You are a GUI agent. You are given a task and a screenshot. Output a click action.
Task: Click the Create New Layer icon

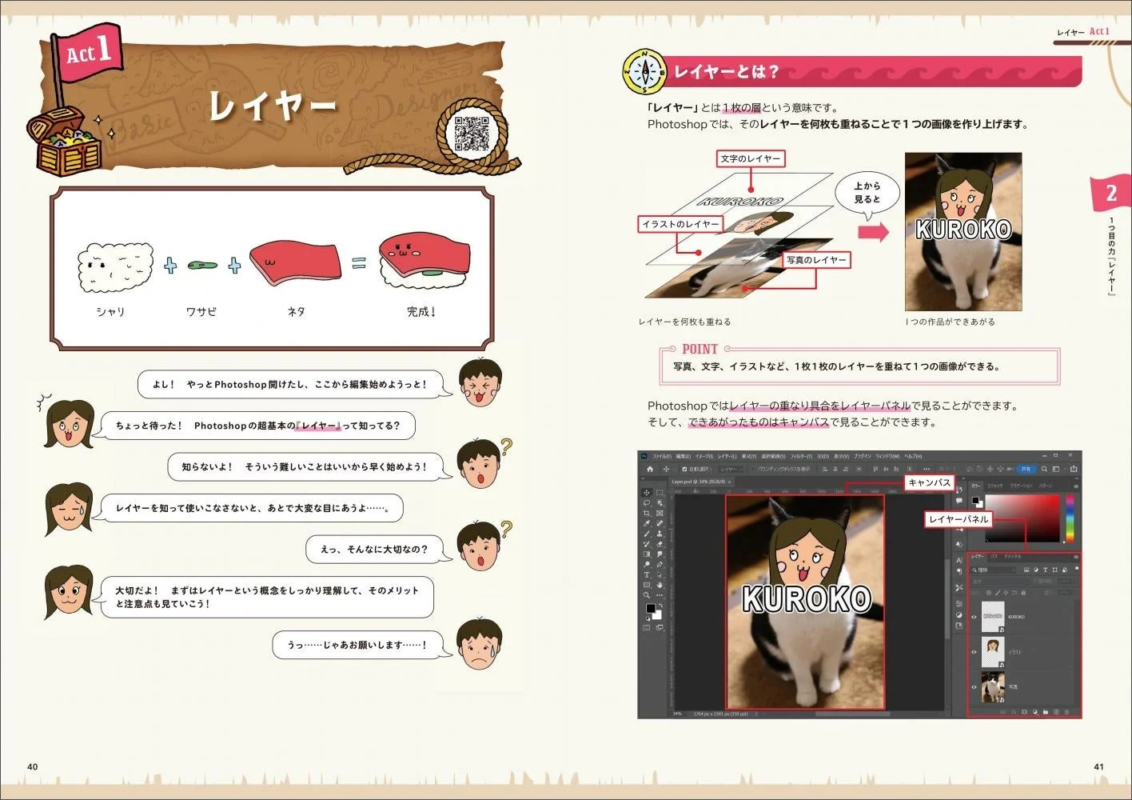coord(1055,710)
